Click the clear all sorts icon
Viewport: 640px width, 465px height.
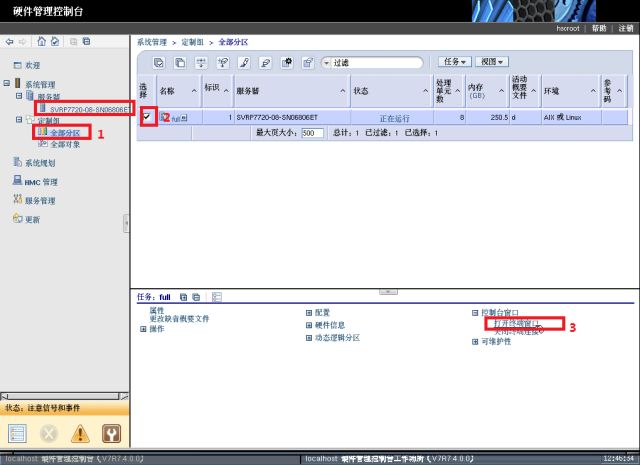(x=265, y=62)
